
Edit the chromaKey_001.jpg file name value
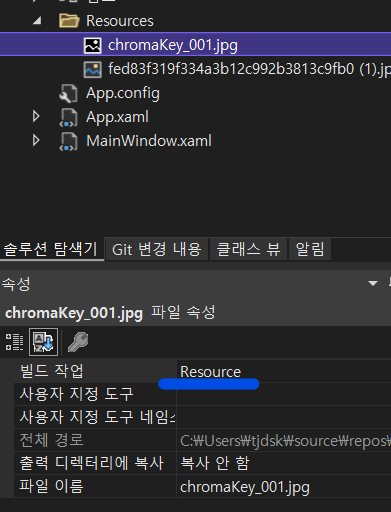click(284, 487)
